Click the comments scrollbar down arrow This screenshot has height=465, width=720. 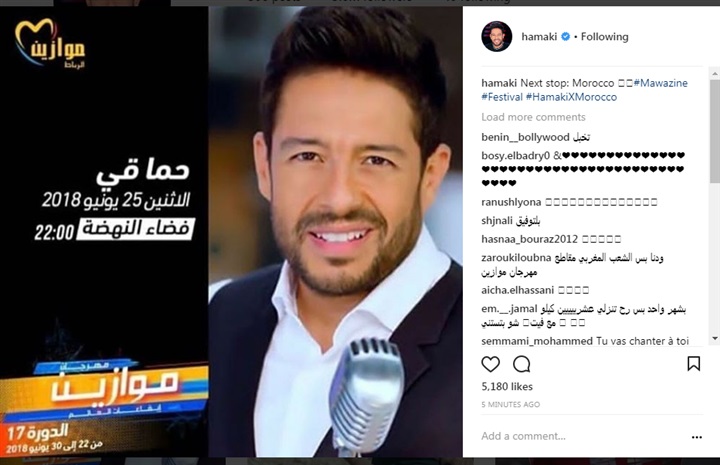[715, 339]
